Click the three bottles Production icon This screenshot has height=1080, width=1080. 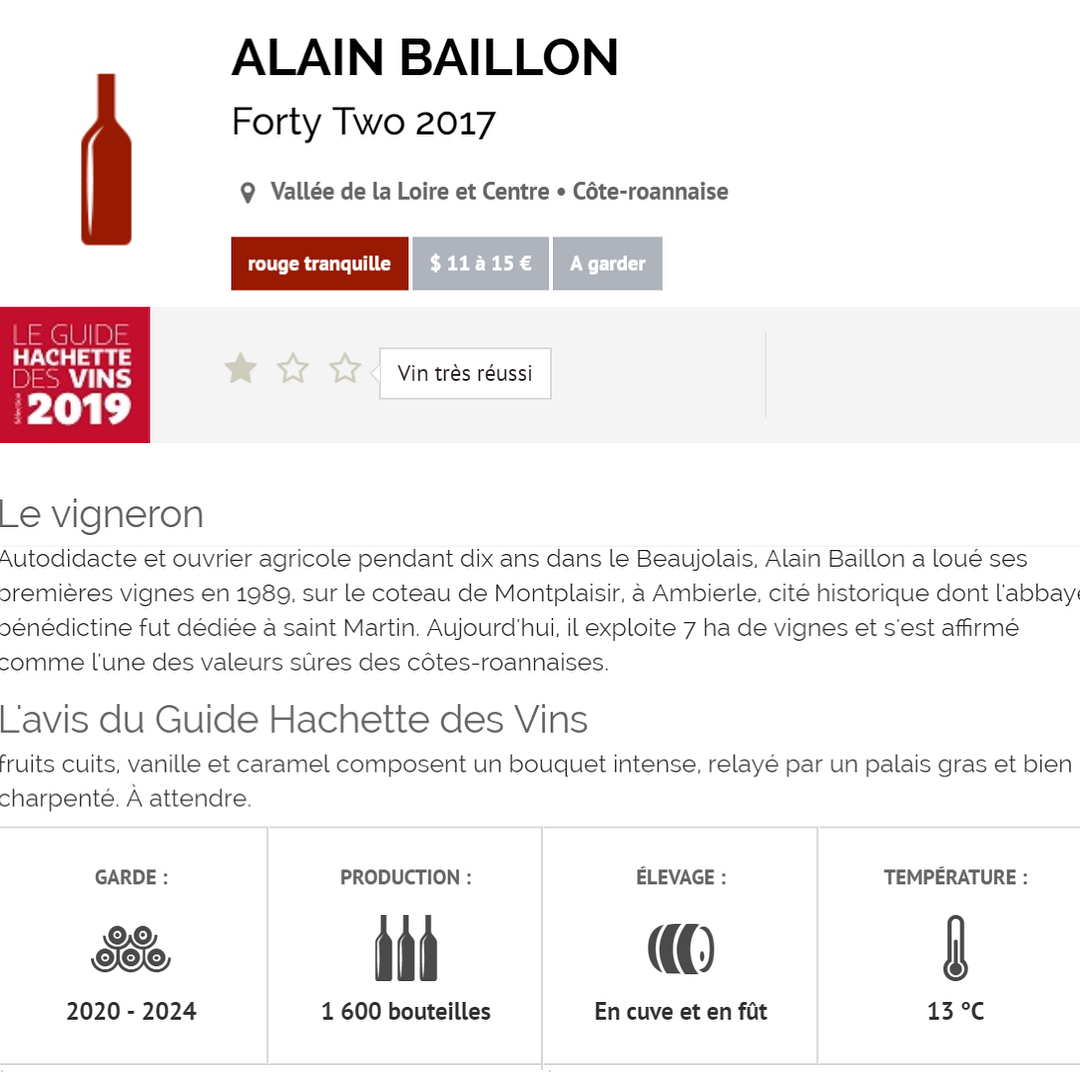405,948
